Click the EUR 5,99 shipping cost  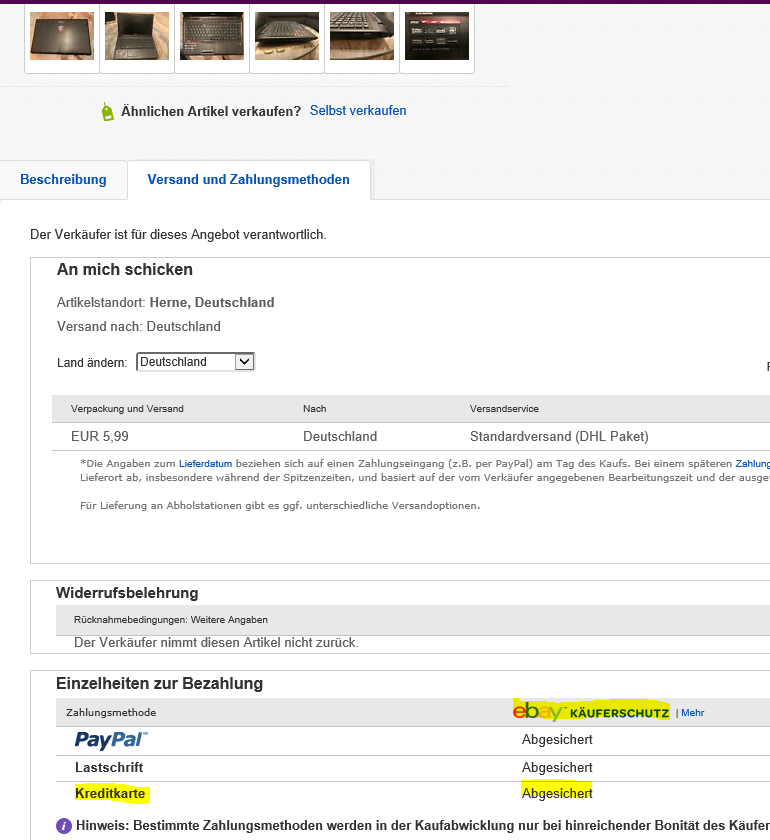point(99,436)
